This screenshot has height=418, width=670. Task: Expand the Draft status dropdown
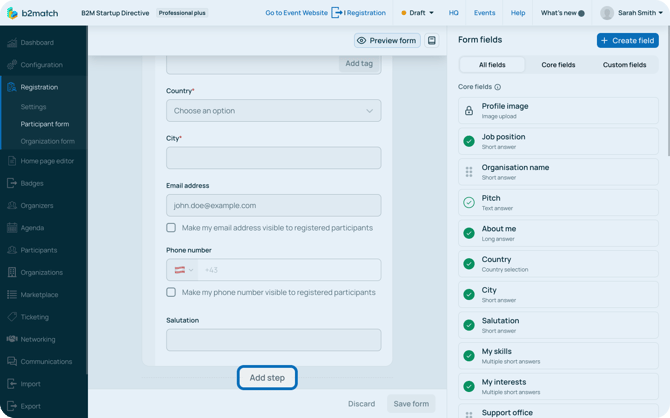[418, 13]
